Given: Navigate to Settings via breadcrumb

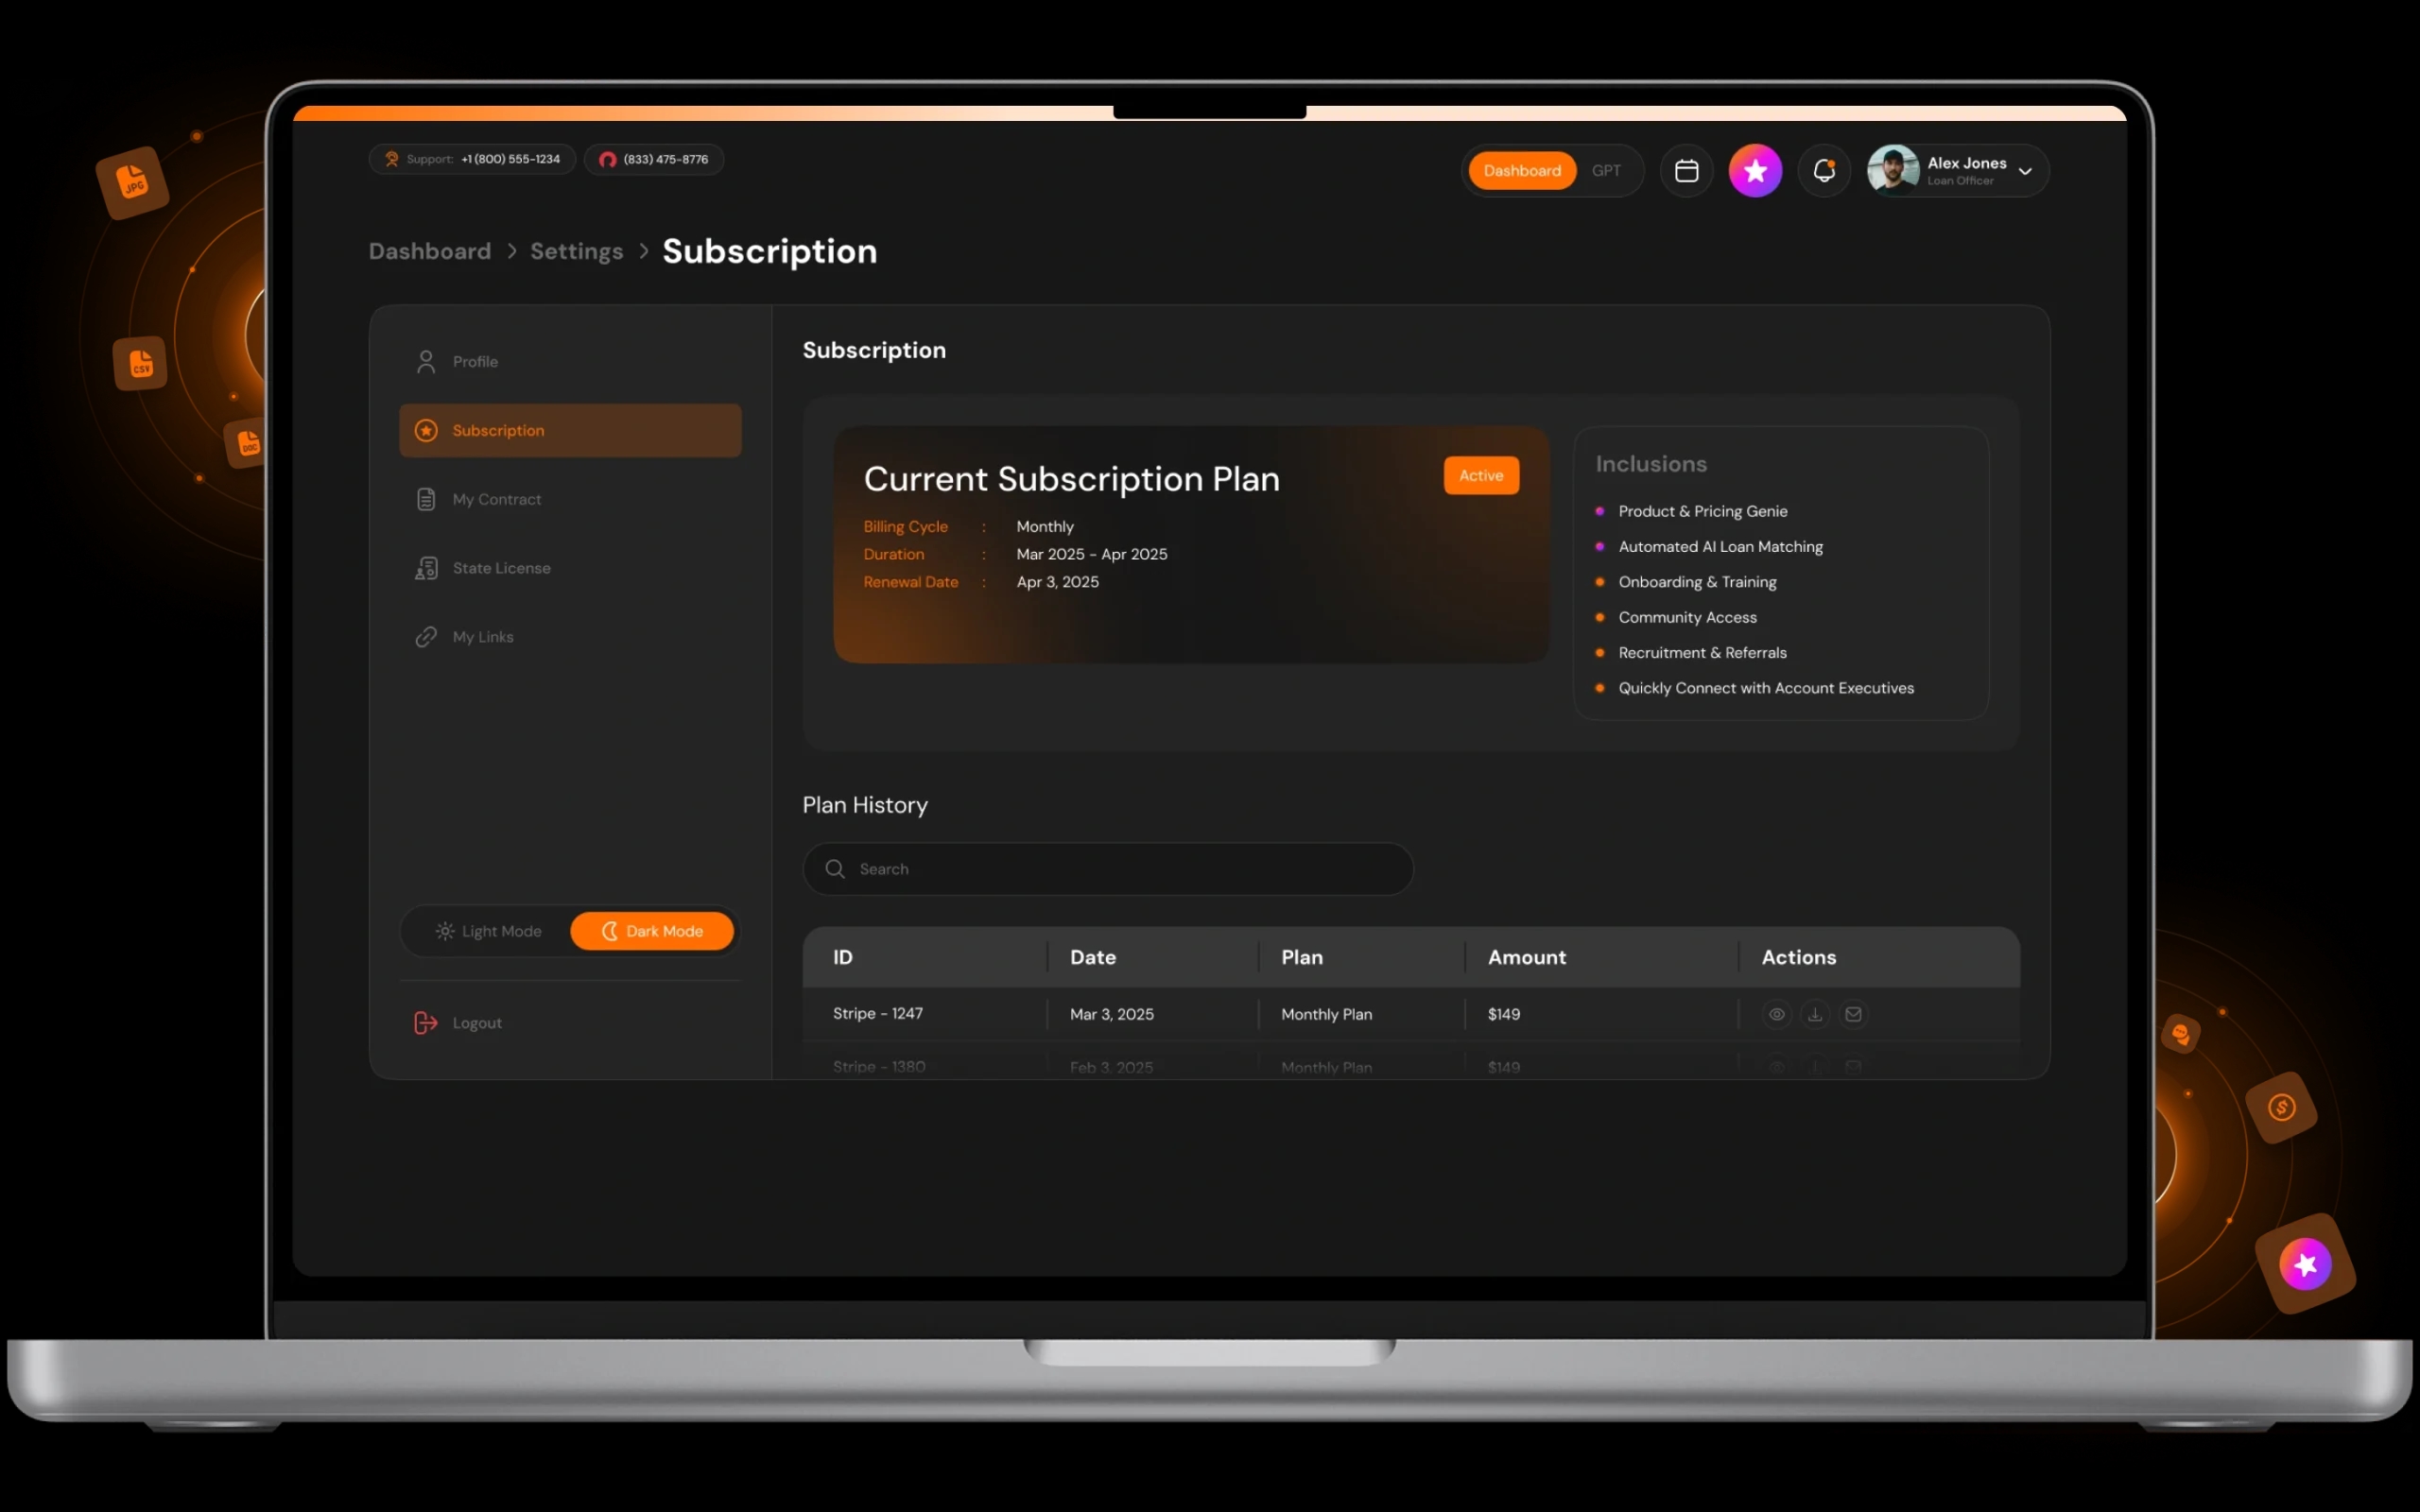Looking at the screenshot, I should 576,251.
